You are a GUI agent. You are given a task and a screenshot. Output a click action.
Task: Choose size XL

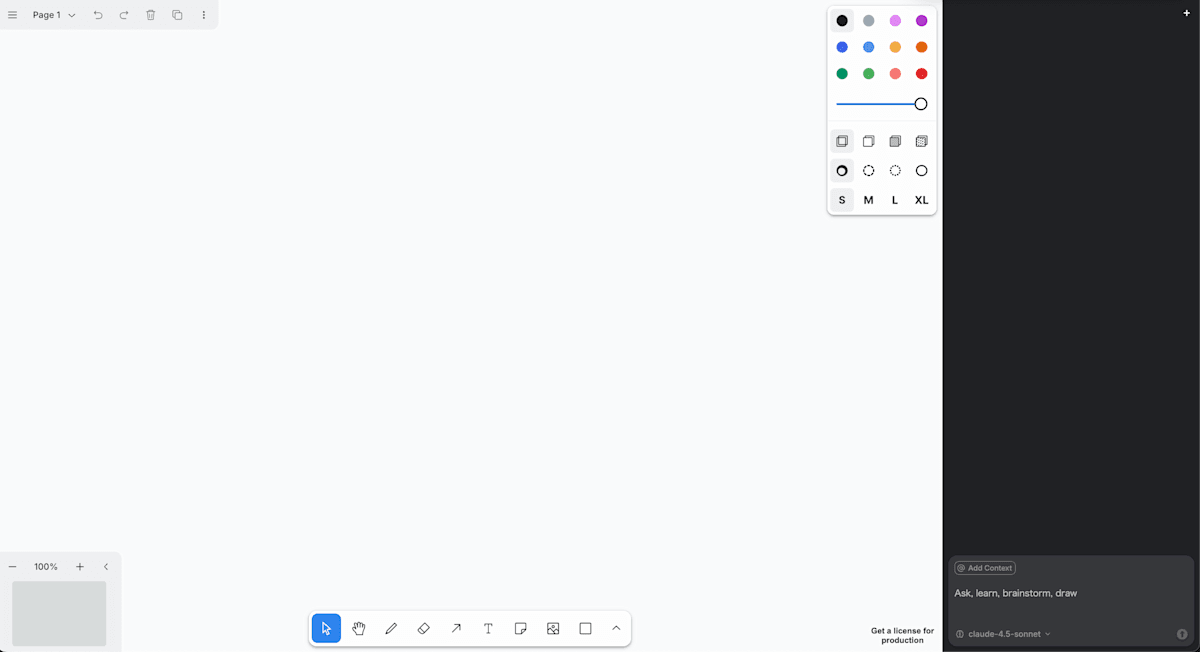(921, 200)
